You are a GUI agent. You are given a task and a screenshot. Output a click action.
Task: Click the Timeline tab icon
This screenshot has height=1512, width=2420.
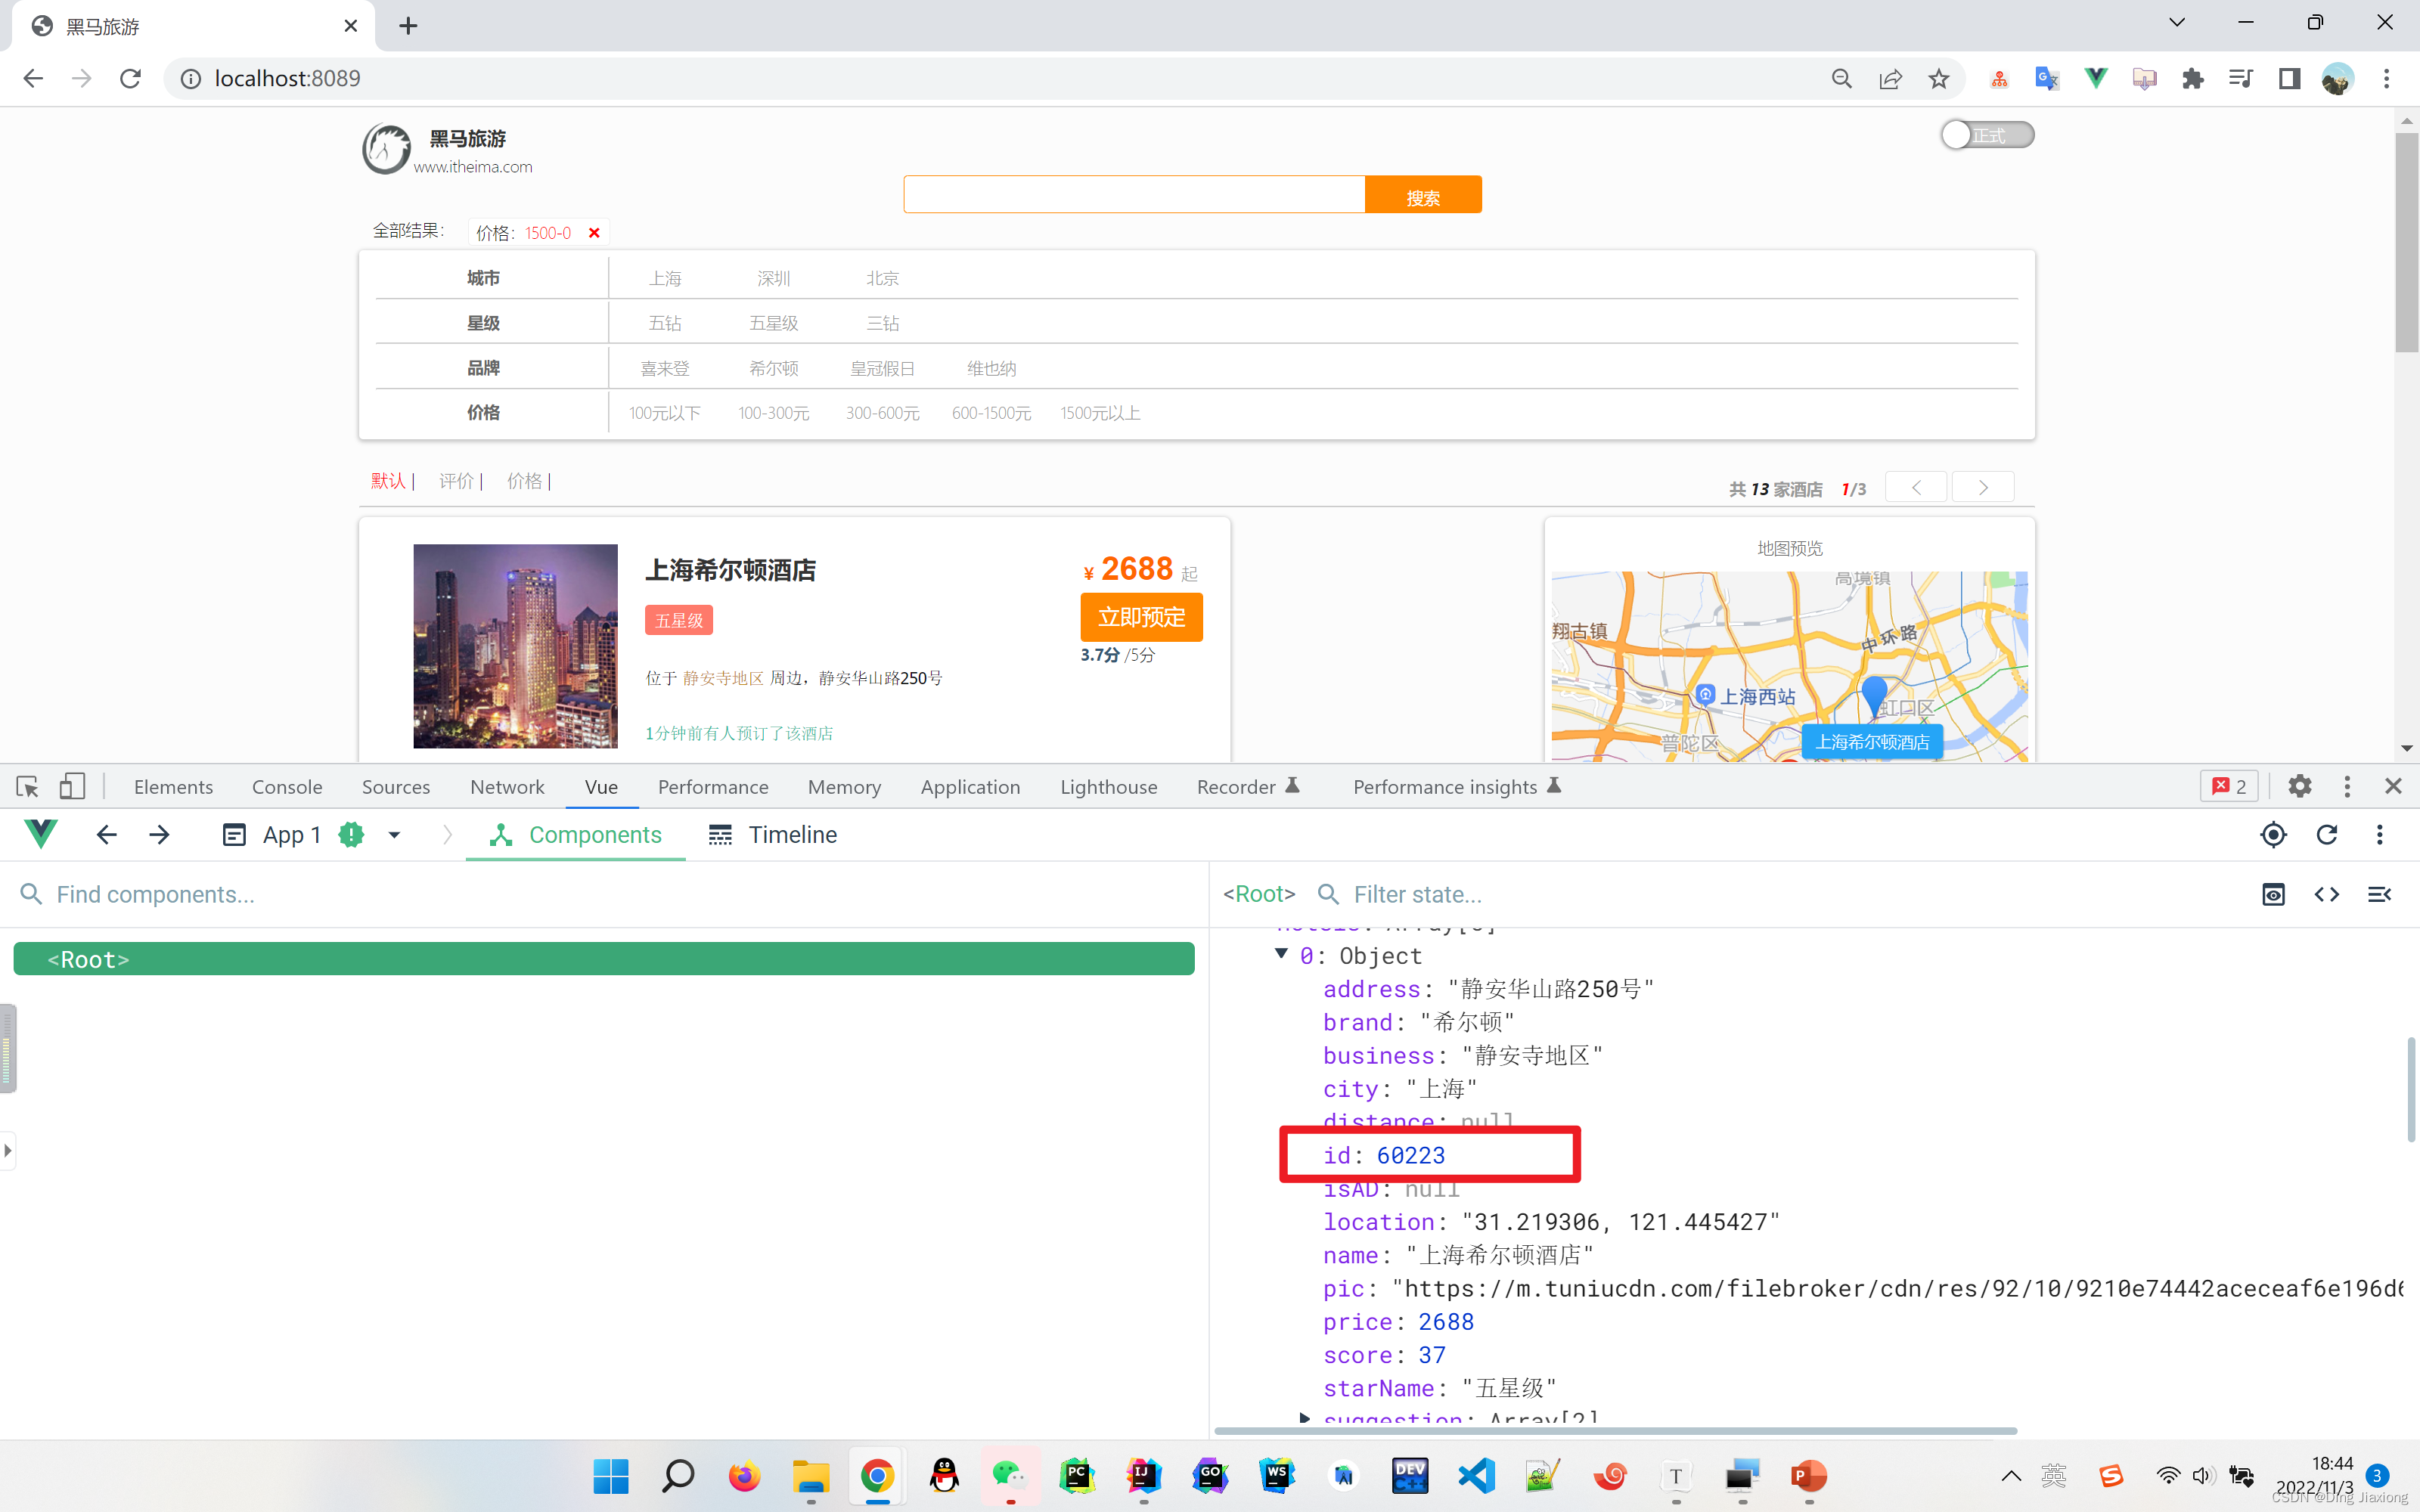click(x=719, y=835)
